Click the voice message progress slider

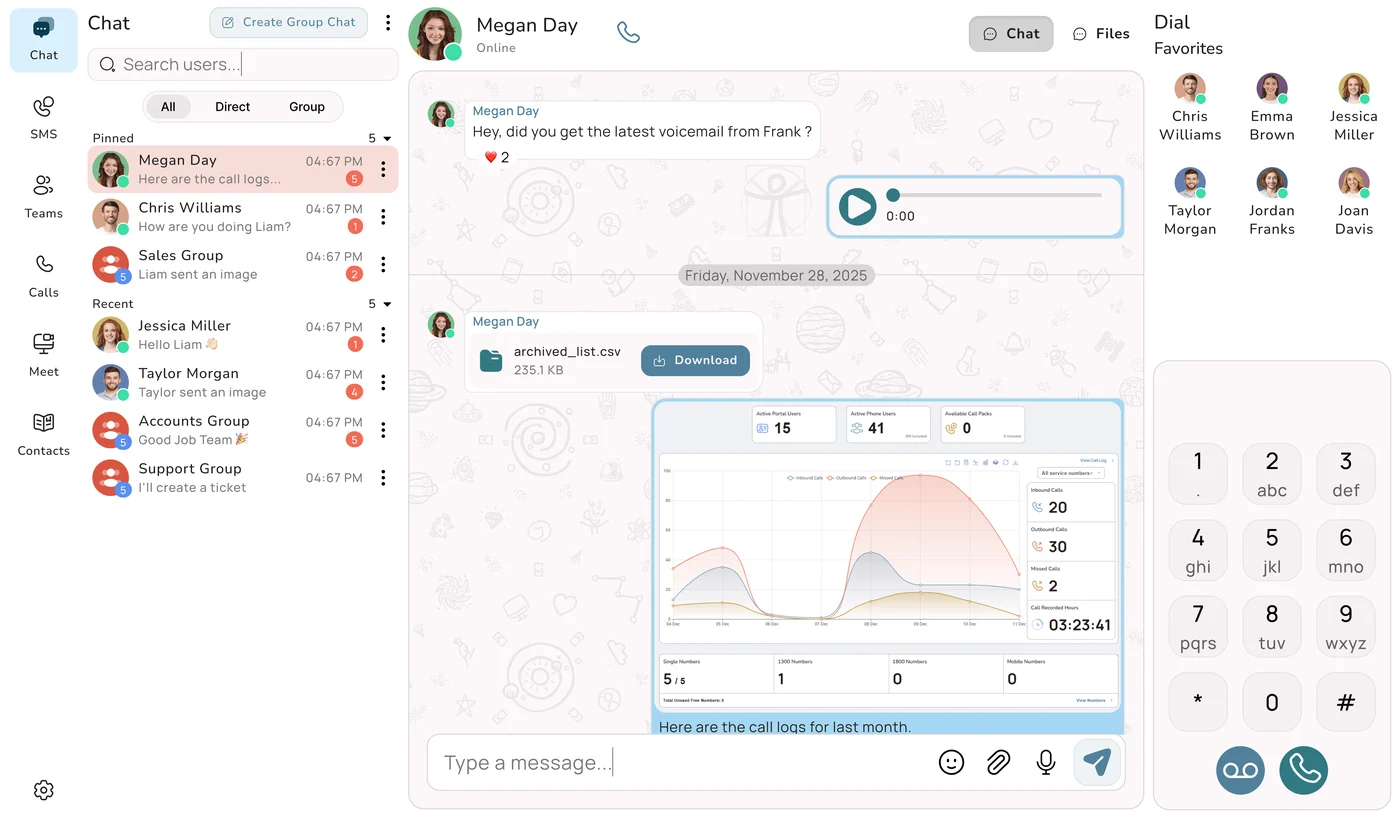tap(995, 195)
